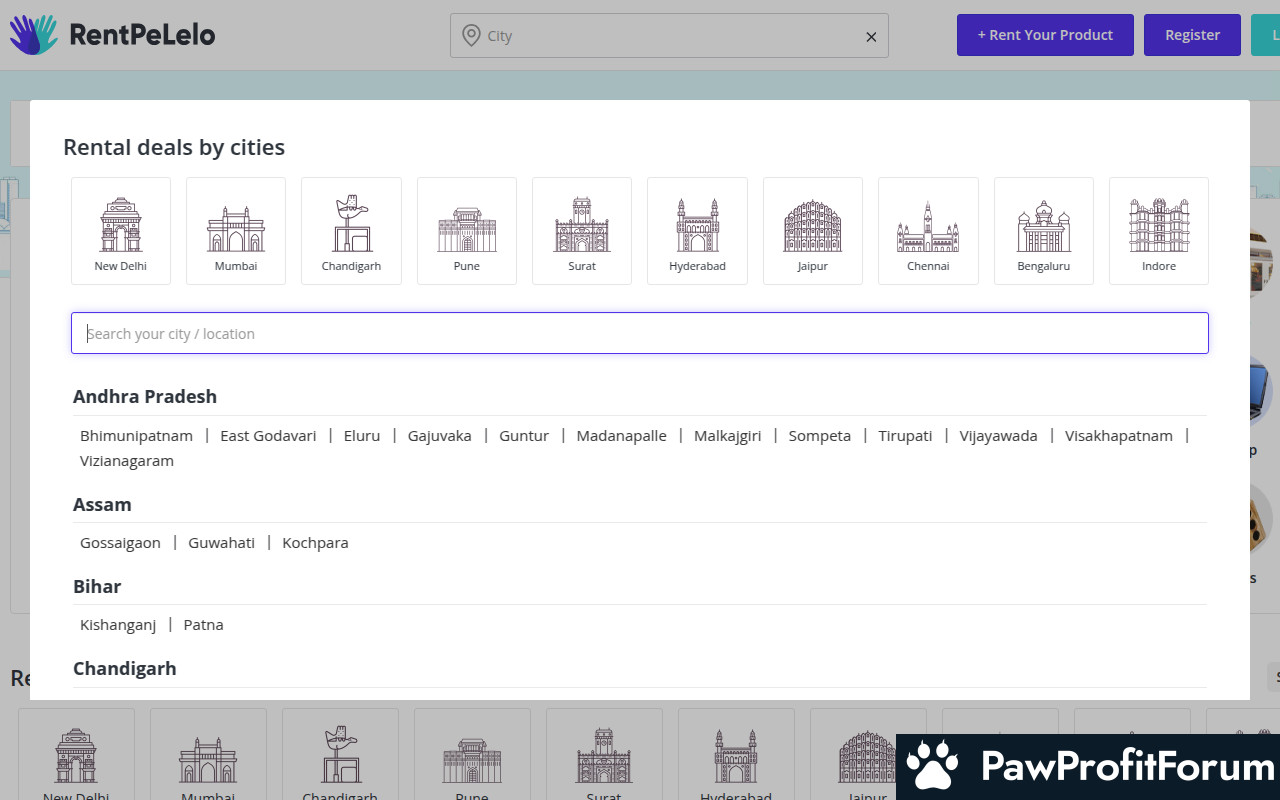The height and width of the screenshot is (800, 1280).
Task: Select Guwahati under Assam
Action: click(221, 543)
